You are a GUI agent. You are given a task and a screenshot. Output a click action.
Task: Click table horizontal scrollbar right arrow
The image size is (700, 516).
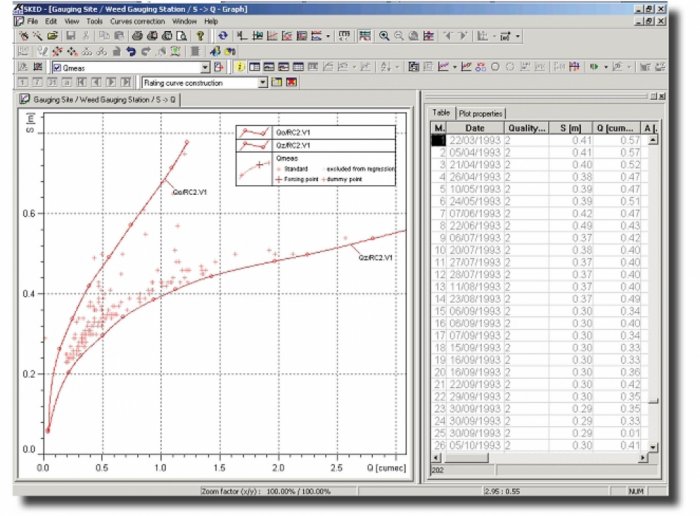[x=643, y=458]
